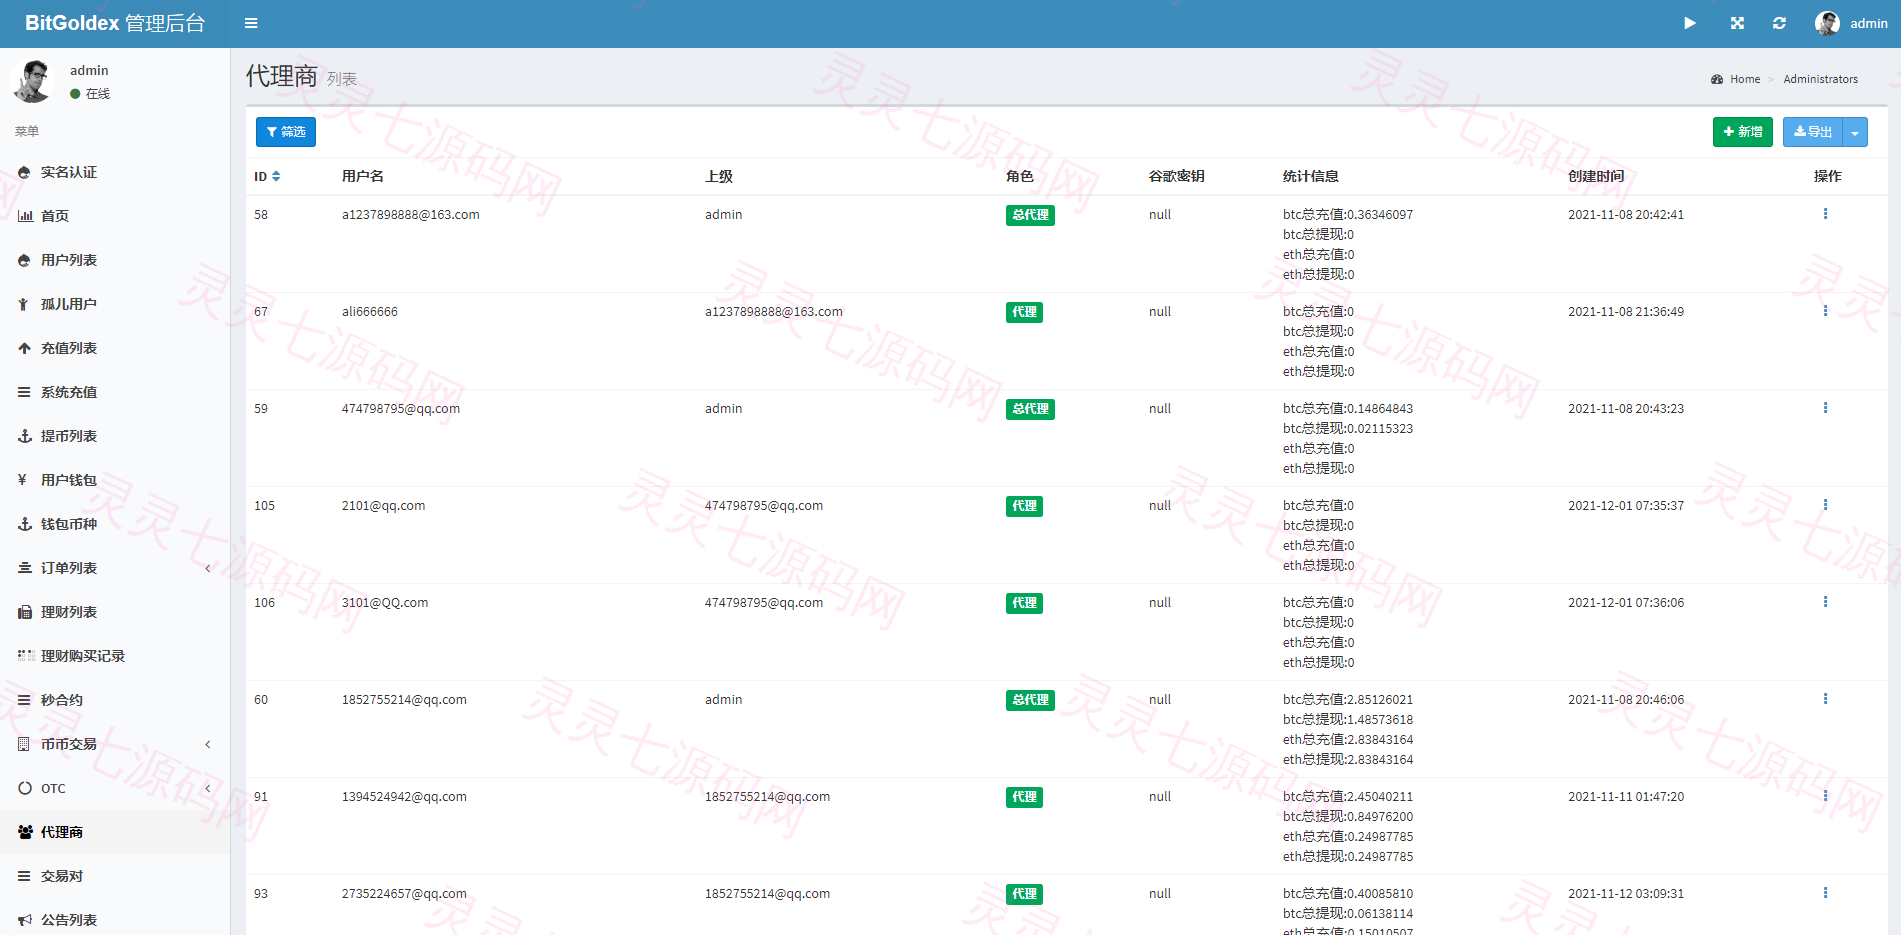Open 理财列表 sidebar item
The width and height of the screenshot is (1901, 935).
tap(115, 612)
